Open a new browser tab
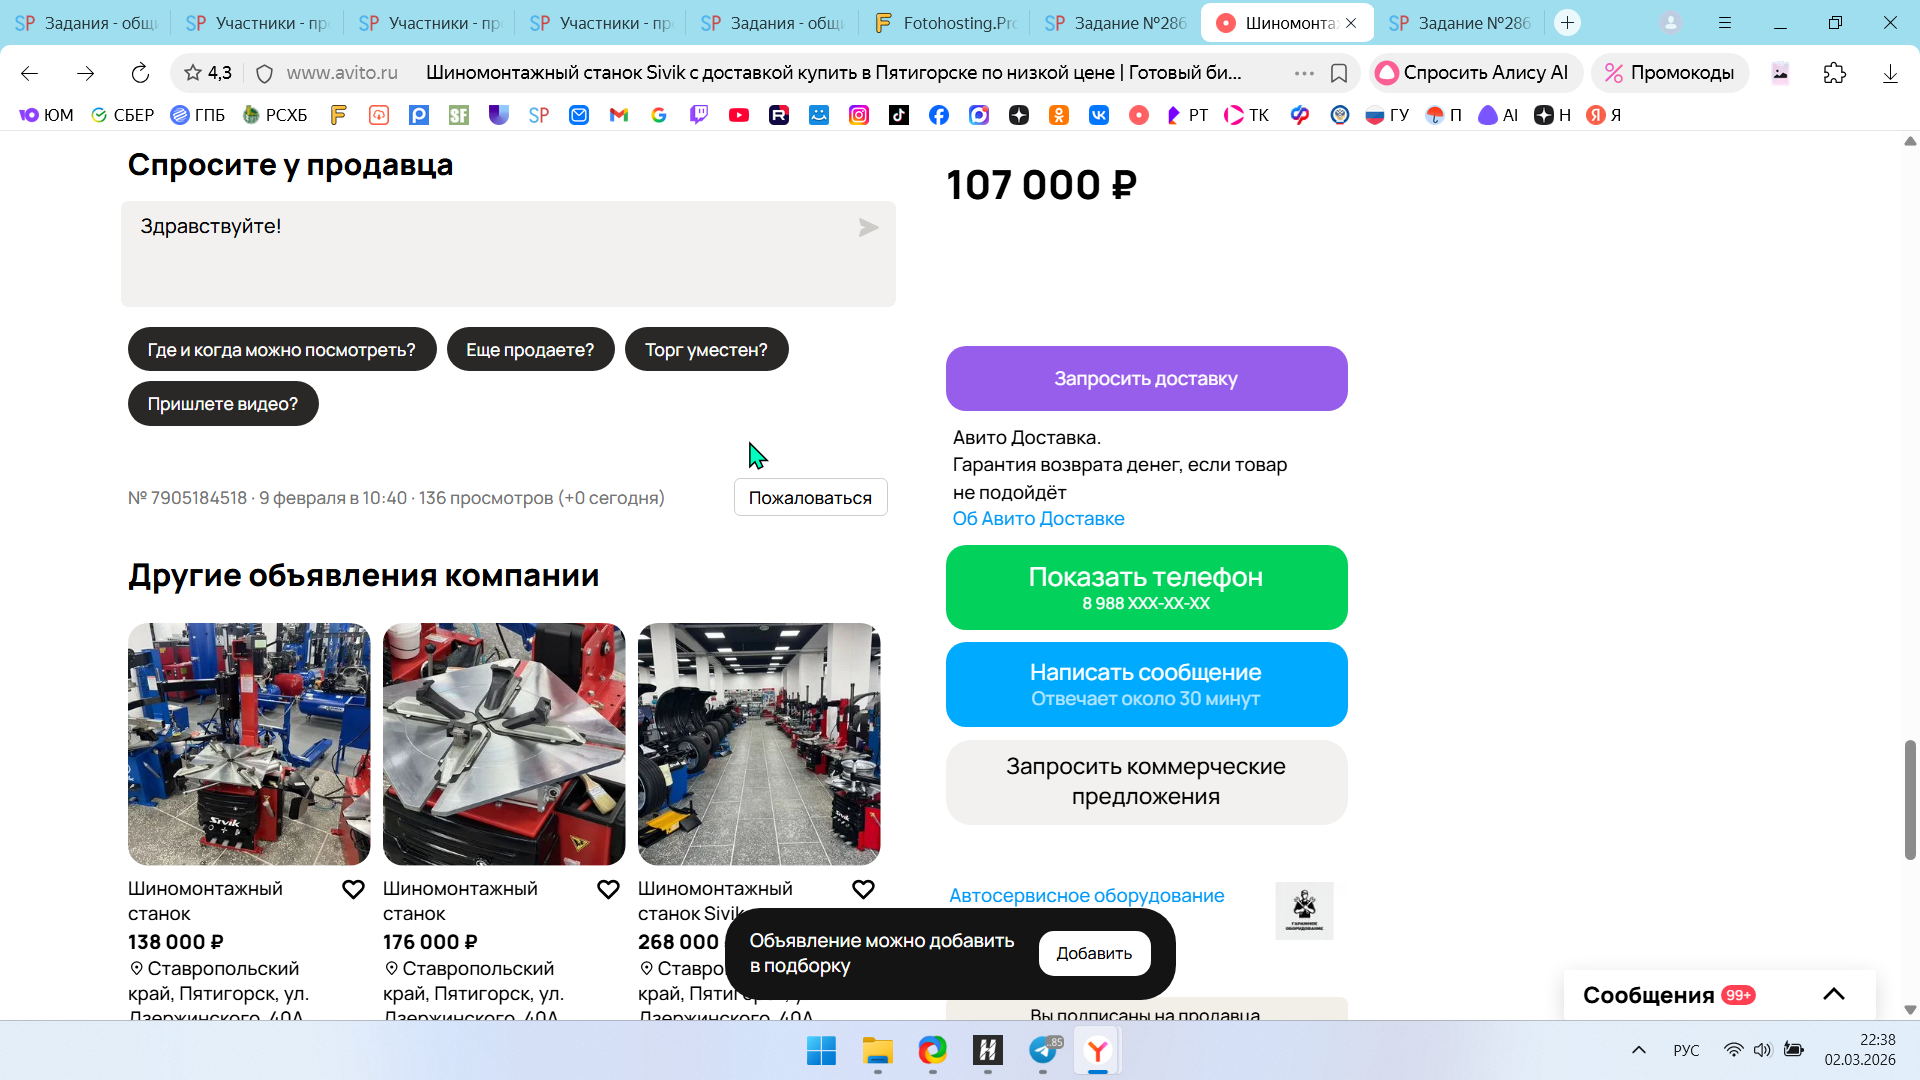The height and width of the screenshot is (1080, 1920). [x=1567, y=22]
